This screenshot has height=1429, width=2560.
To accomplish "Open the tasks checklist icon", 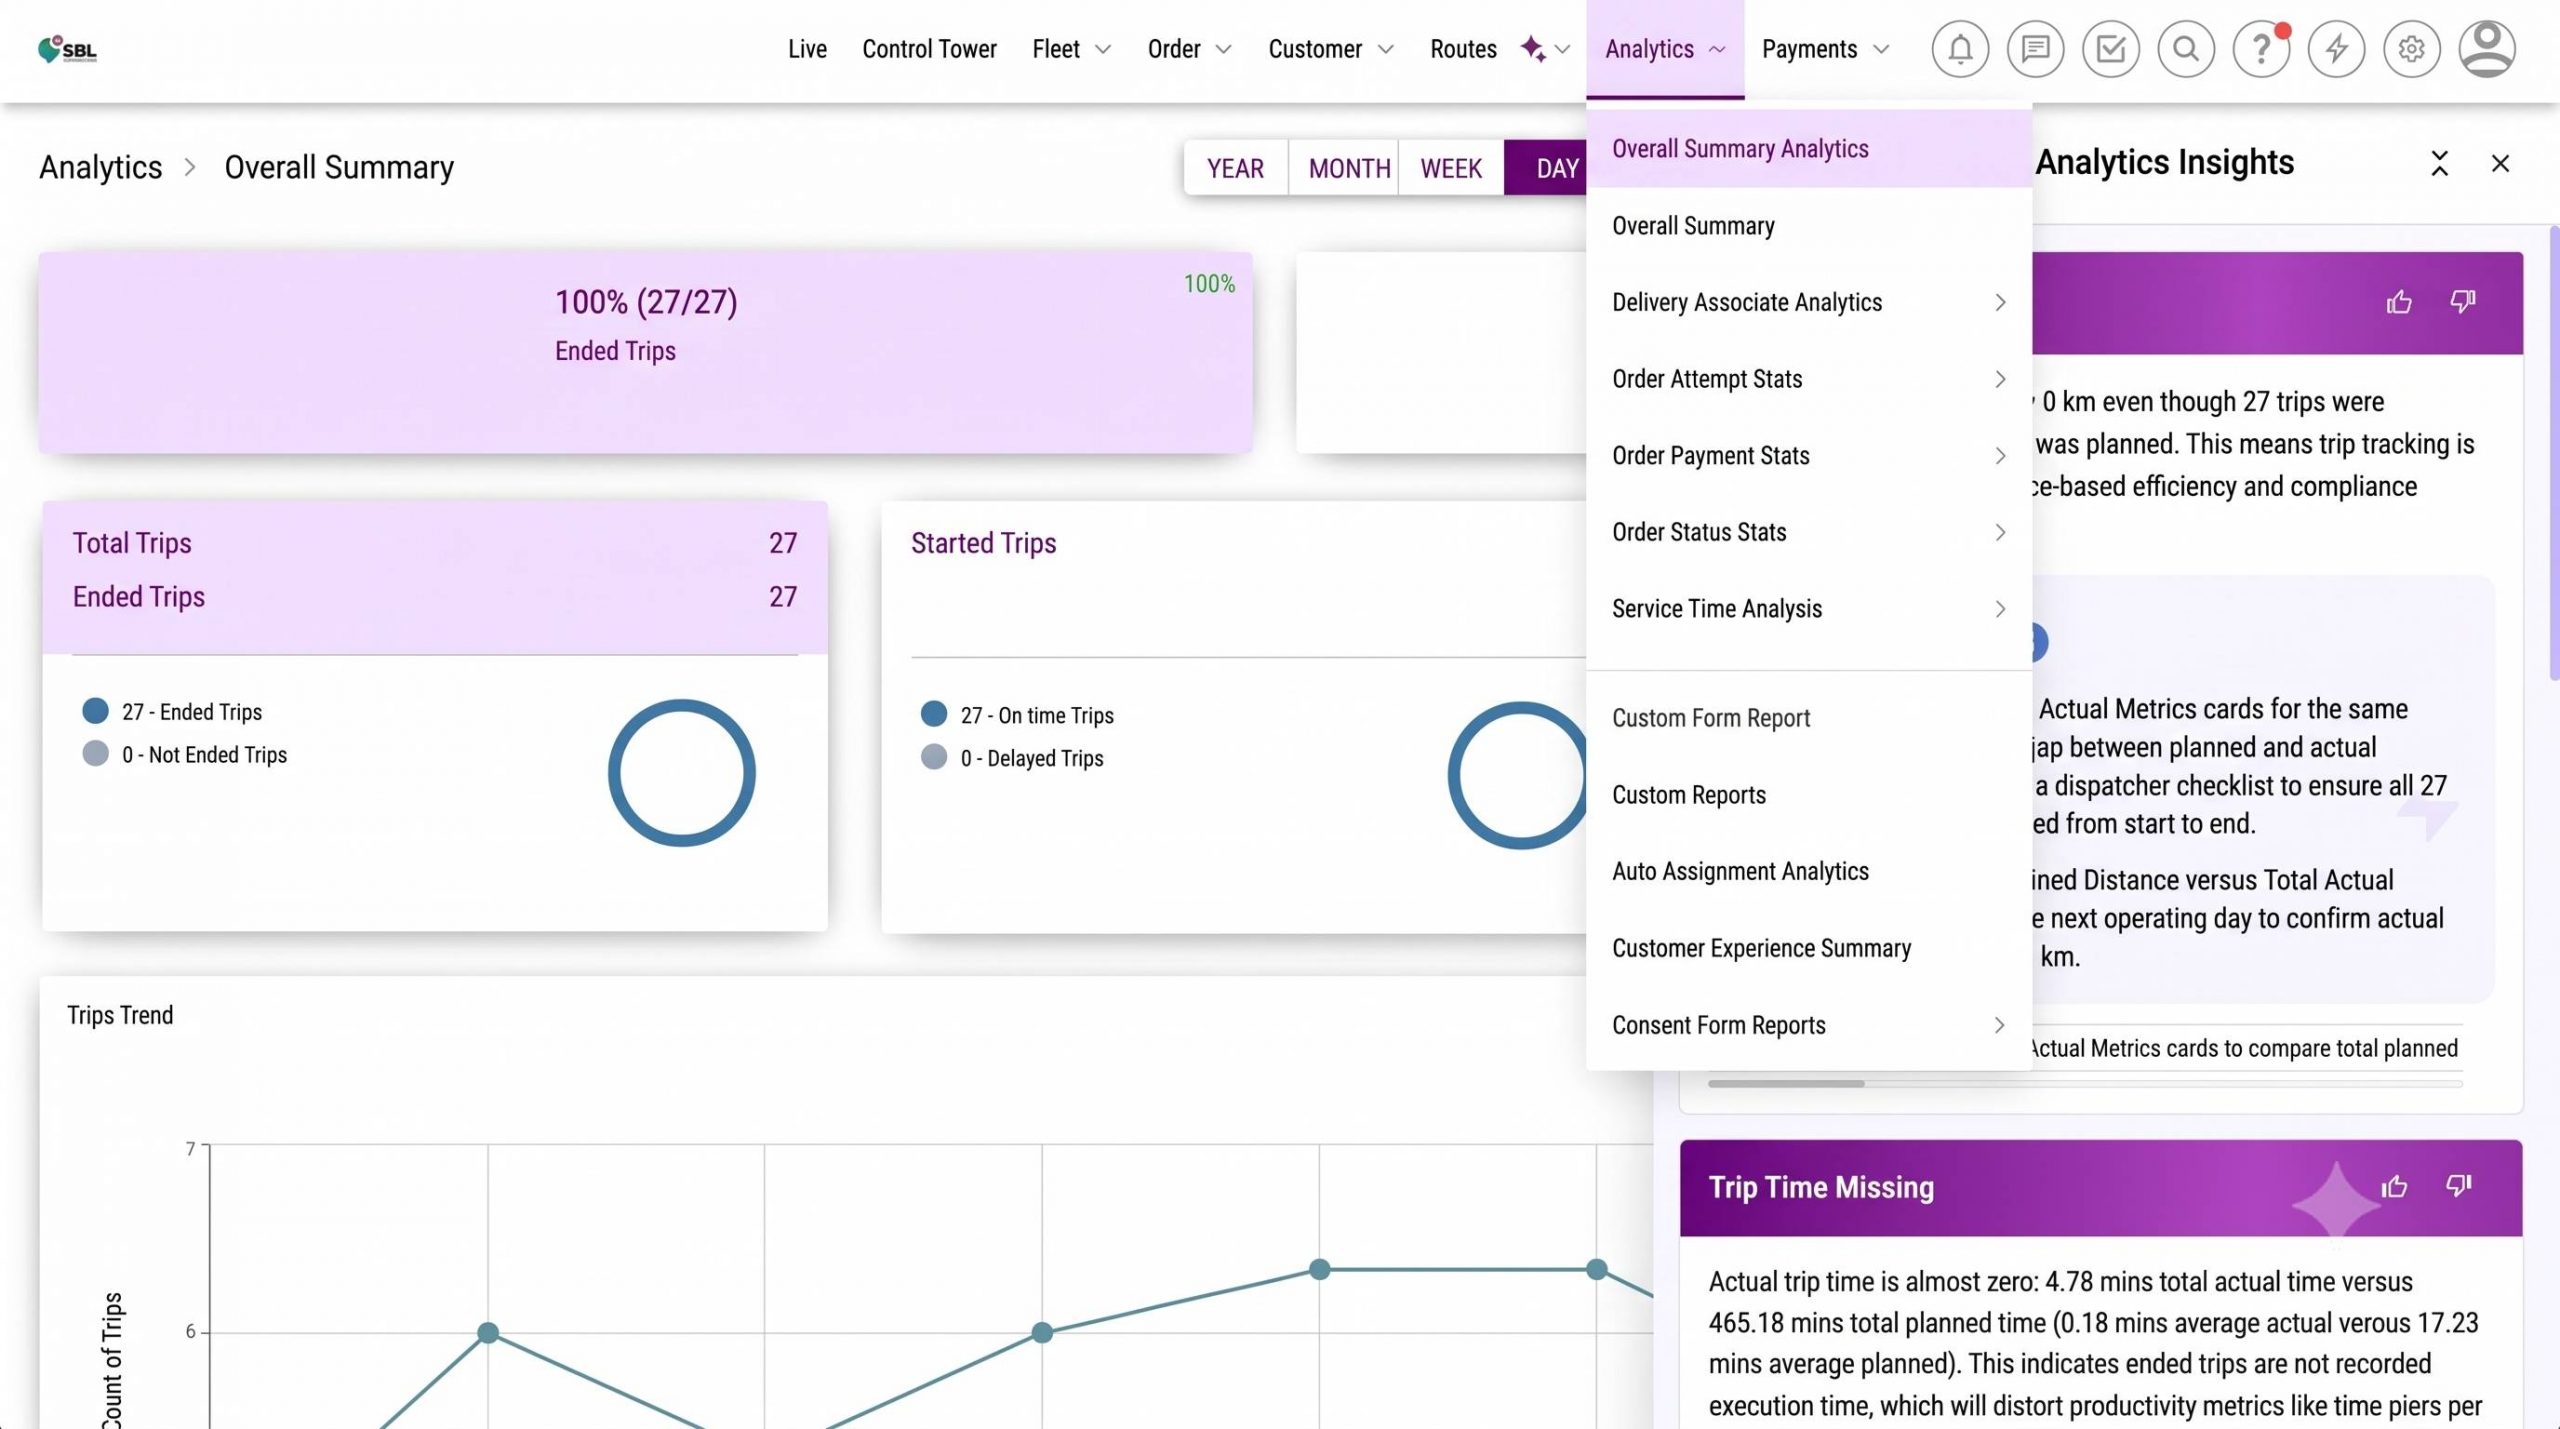I will 2110,49.
